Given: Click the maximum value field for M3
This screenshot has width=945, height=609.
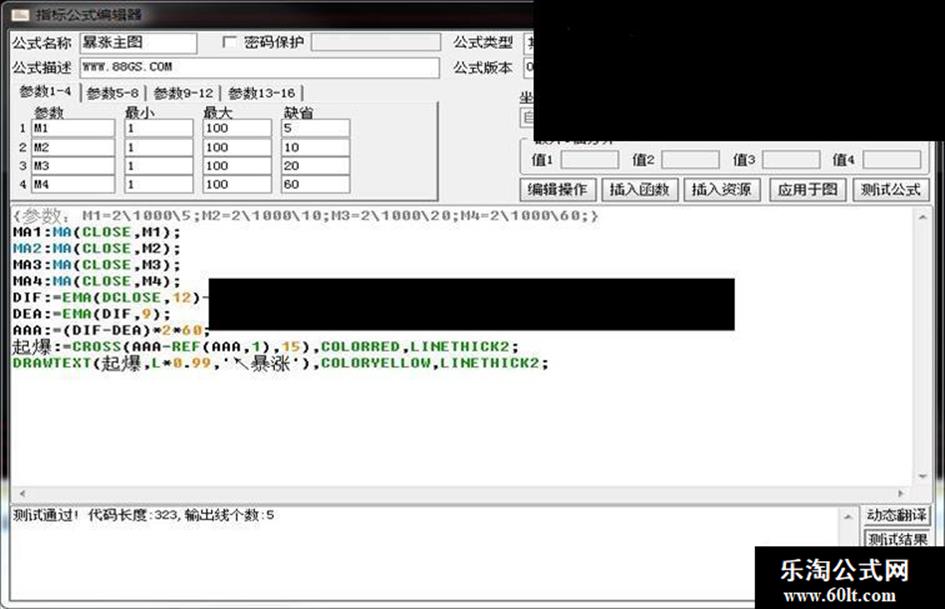Looking at the screenshot, I should point(237,166).
